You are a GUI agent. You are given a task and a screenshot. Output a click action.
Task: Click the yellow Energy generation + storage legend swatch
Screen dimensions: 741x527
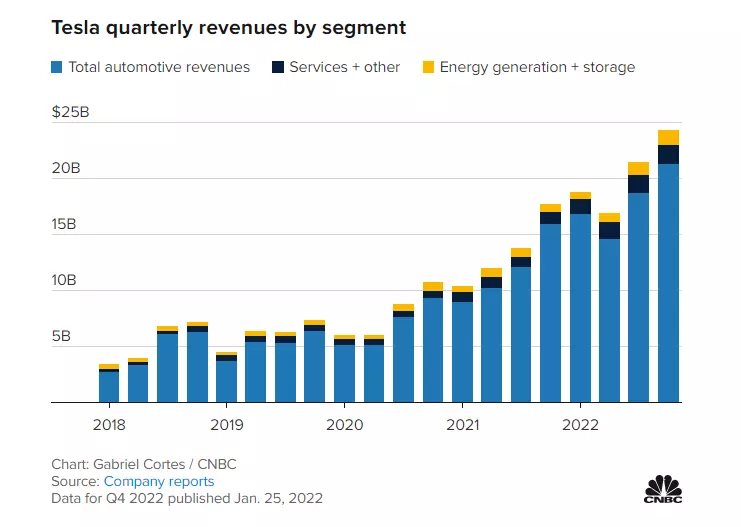tap(428, 67)
